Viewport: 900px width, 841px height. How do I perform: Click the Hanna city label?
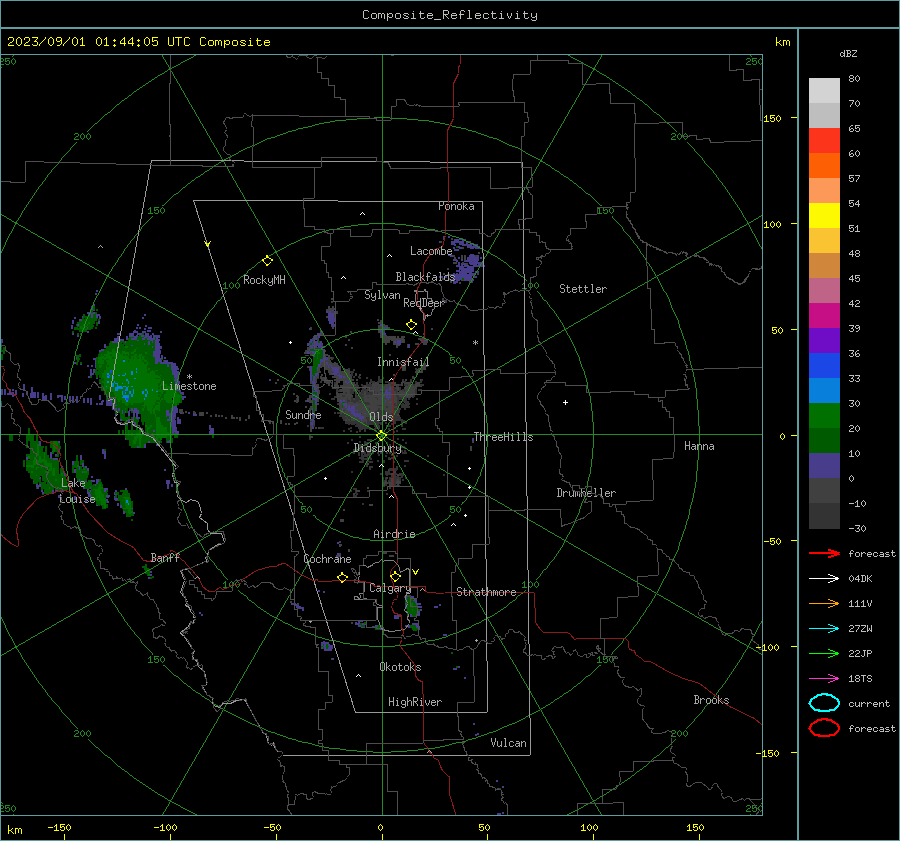point(699,446)
